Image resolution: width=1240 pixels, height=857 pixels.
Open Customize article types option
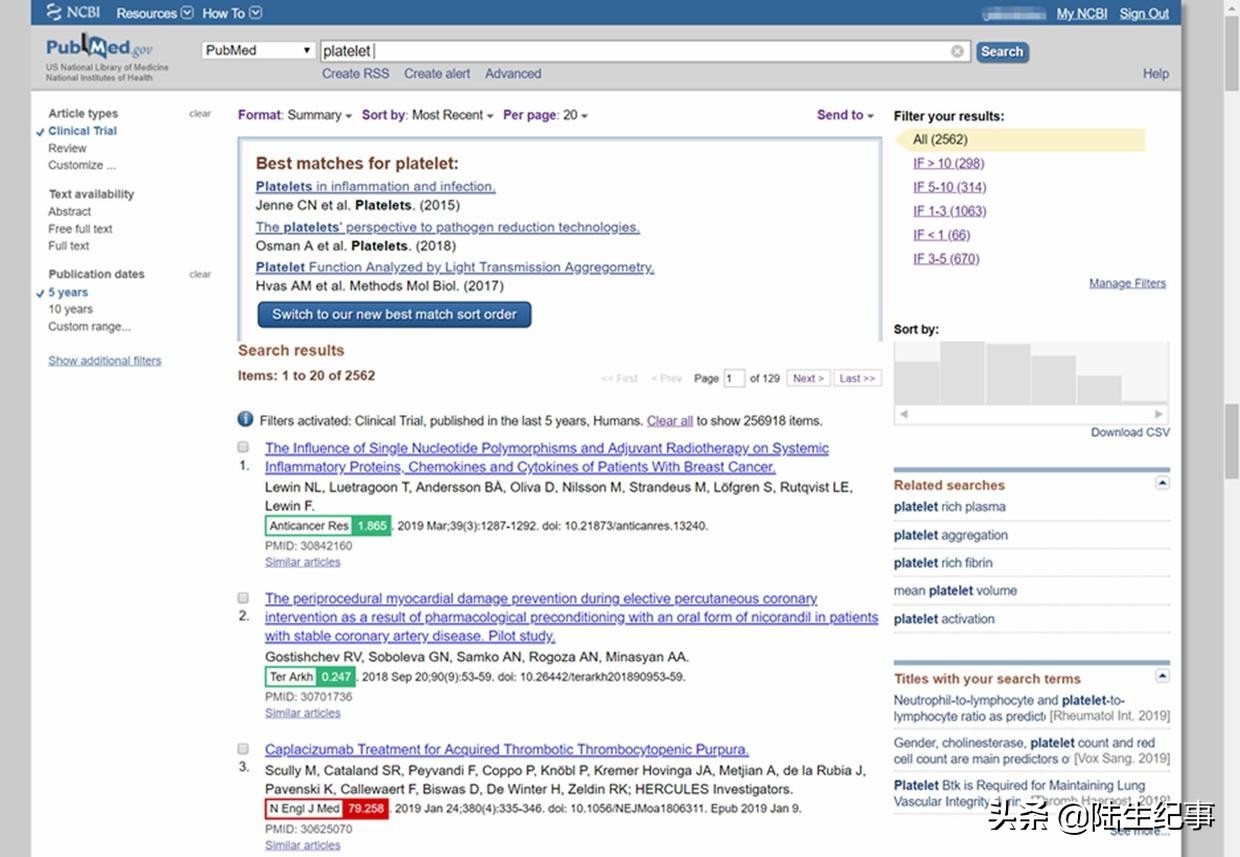(82, 165)
